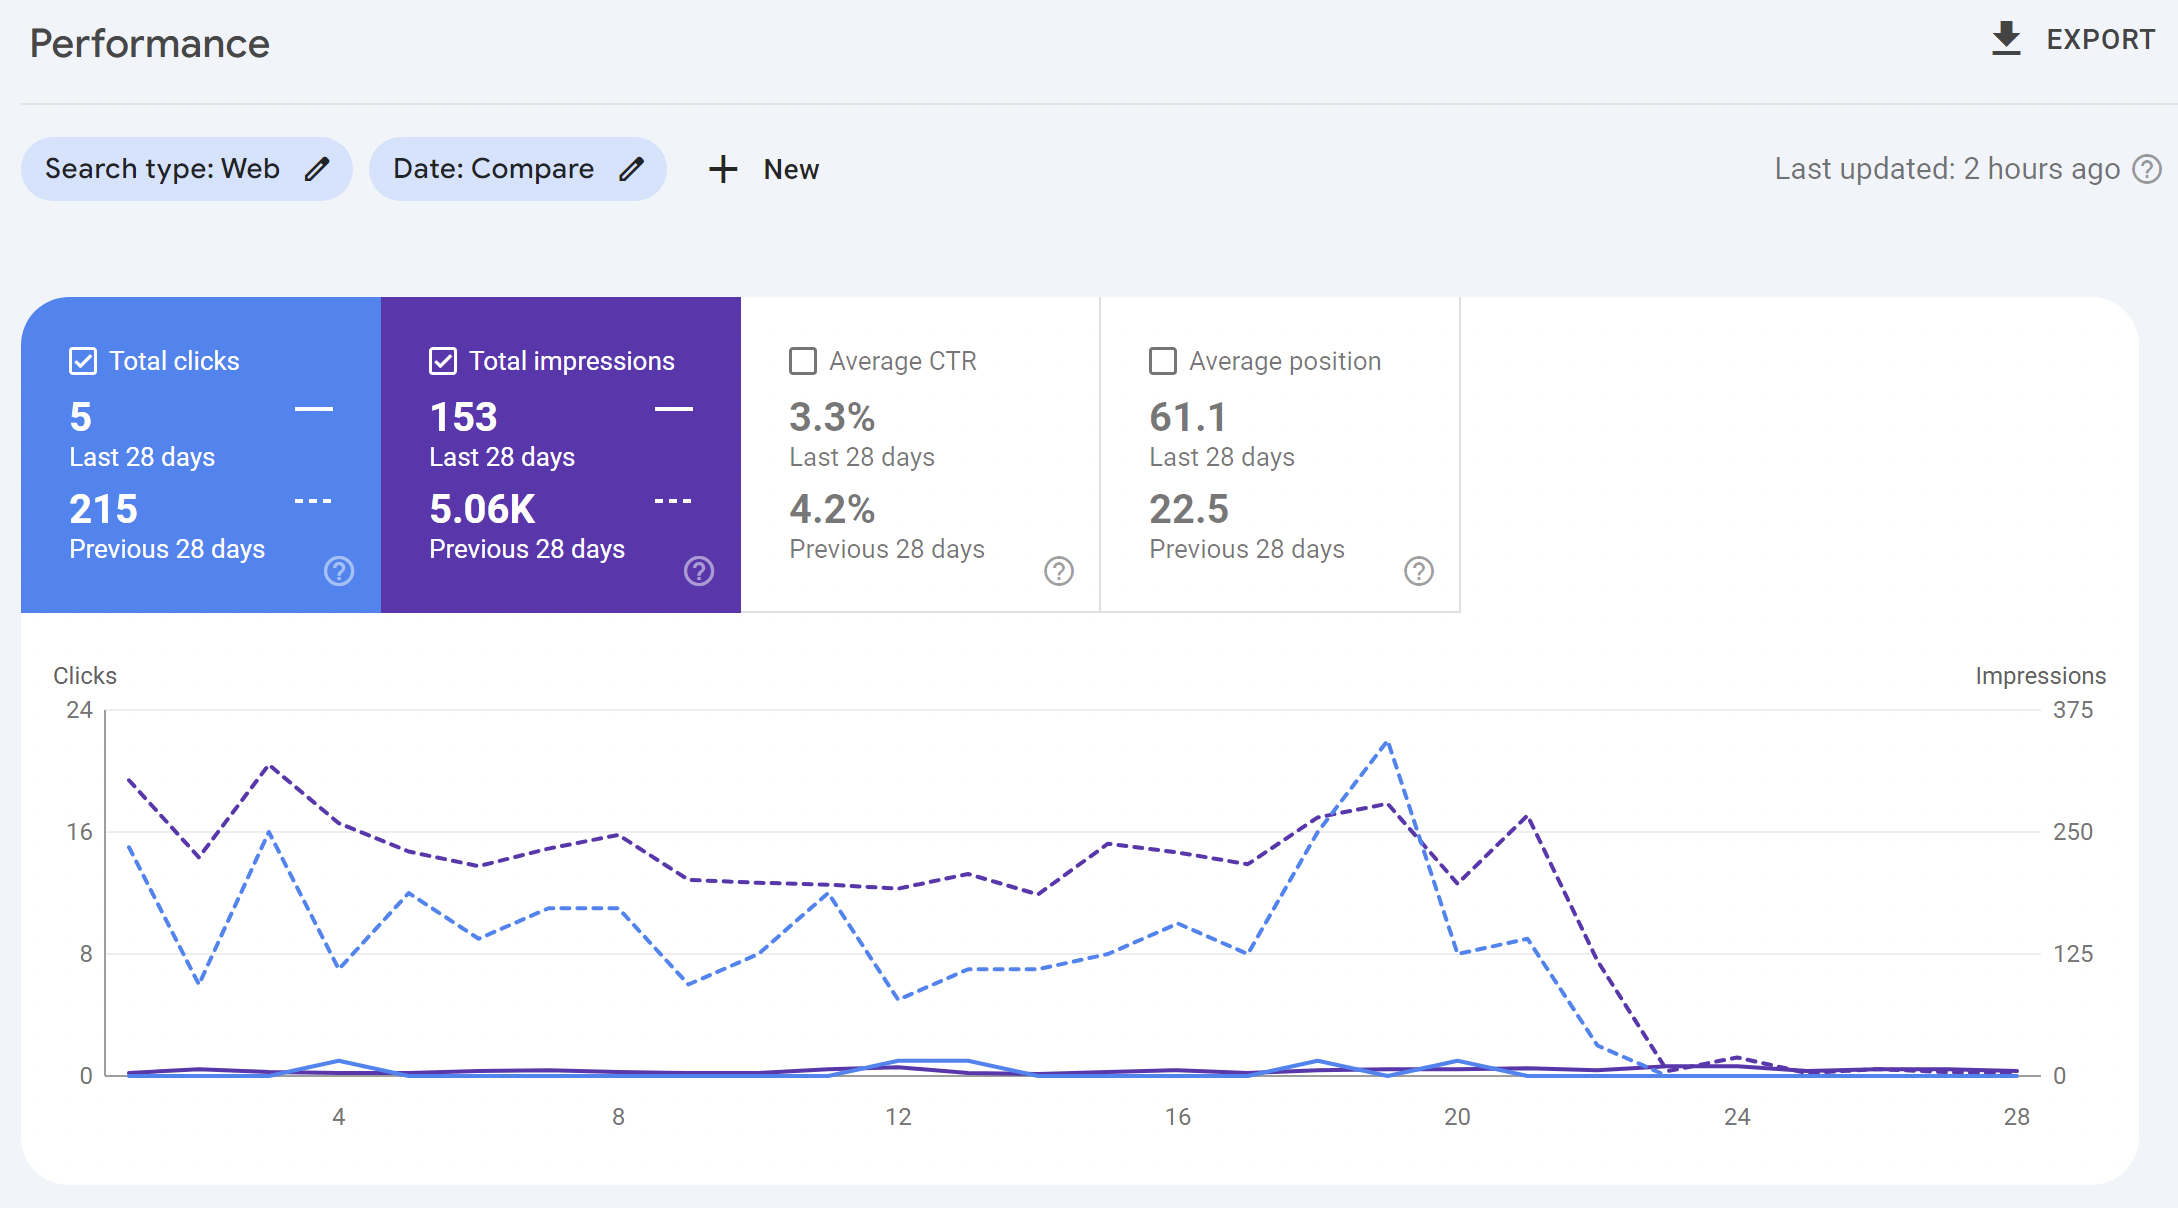Click the day 28 x-axis label

pyautogui.click(x=2017, y=1117)
